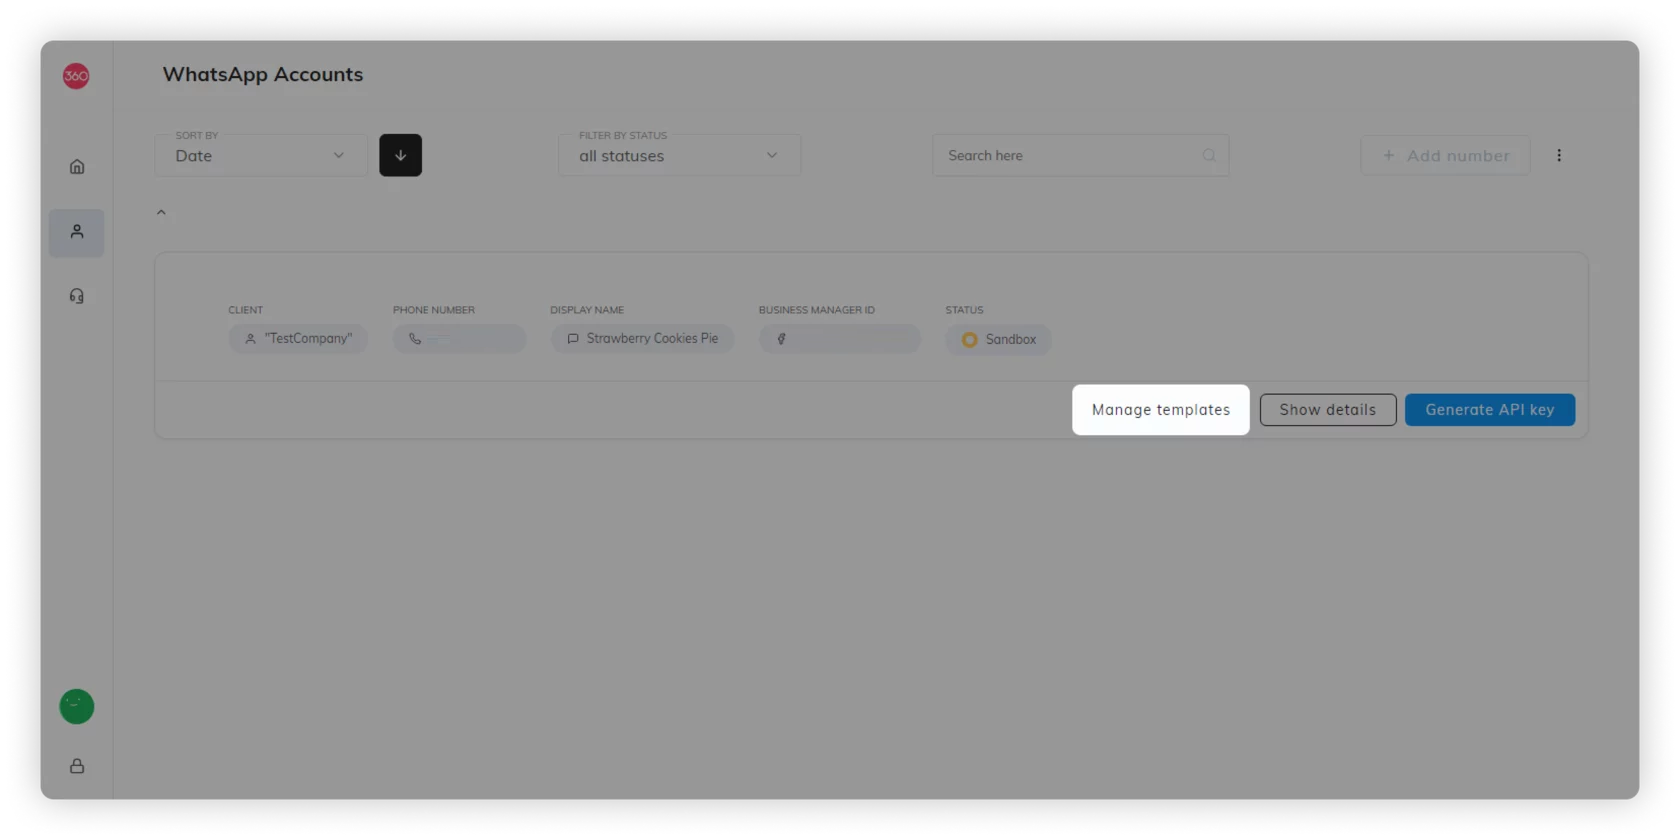Click the Add number button
1680x840 pixels.
1445,155
